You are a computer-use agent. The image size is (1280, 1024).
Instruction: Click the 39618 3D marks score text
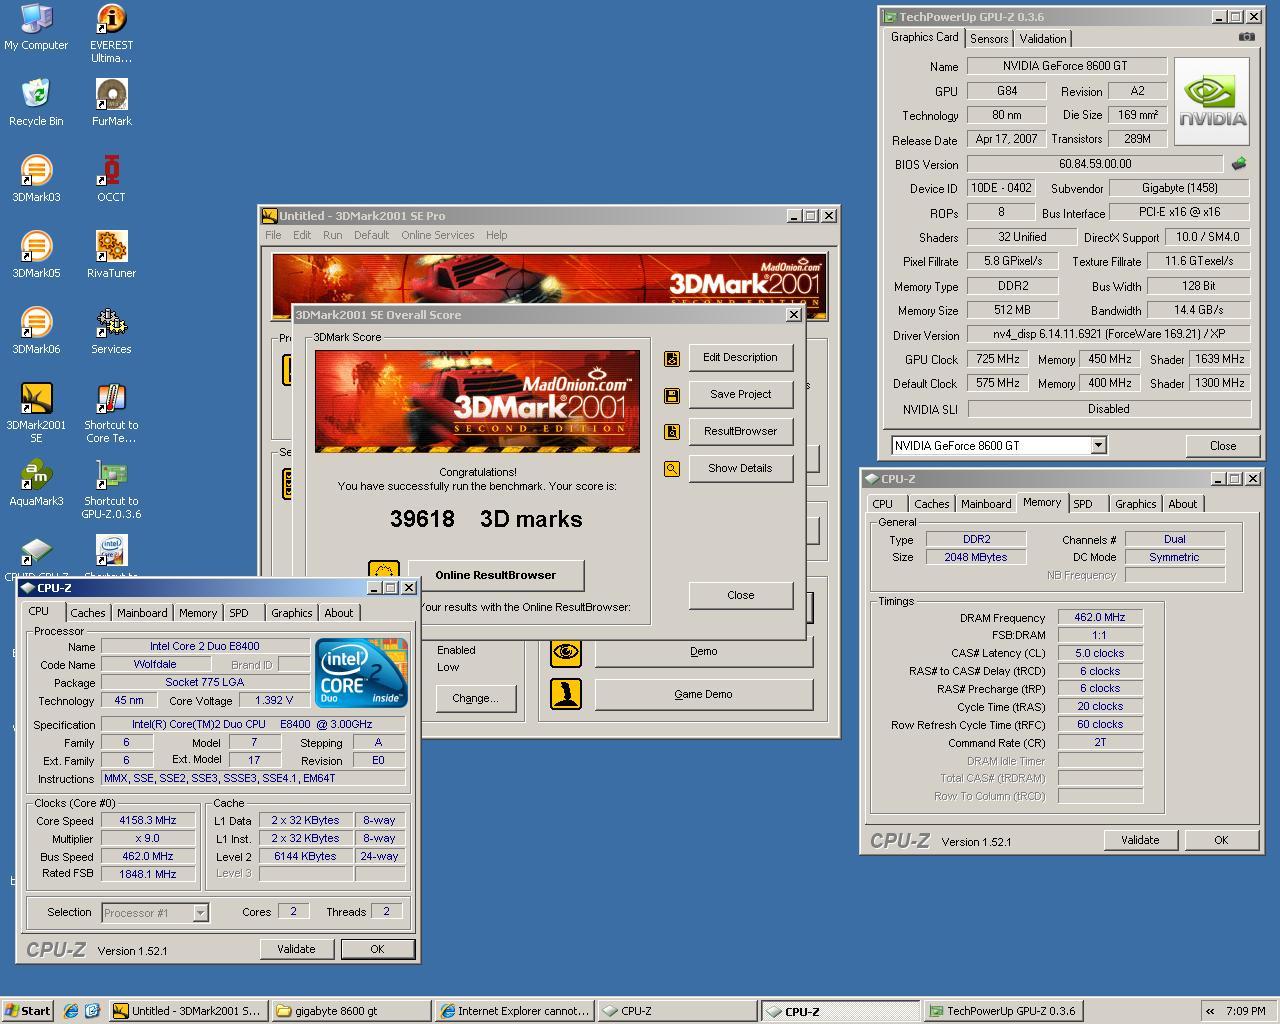point(486,519)
